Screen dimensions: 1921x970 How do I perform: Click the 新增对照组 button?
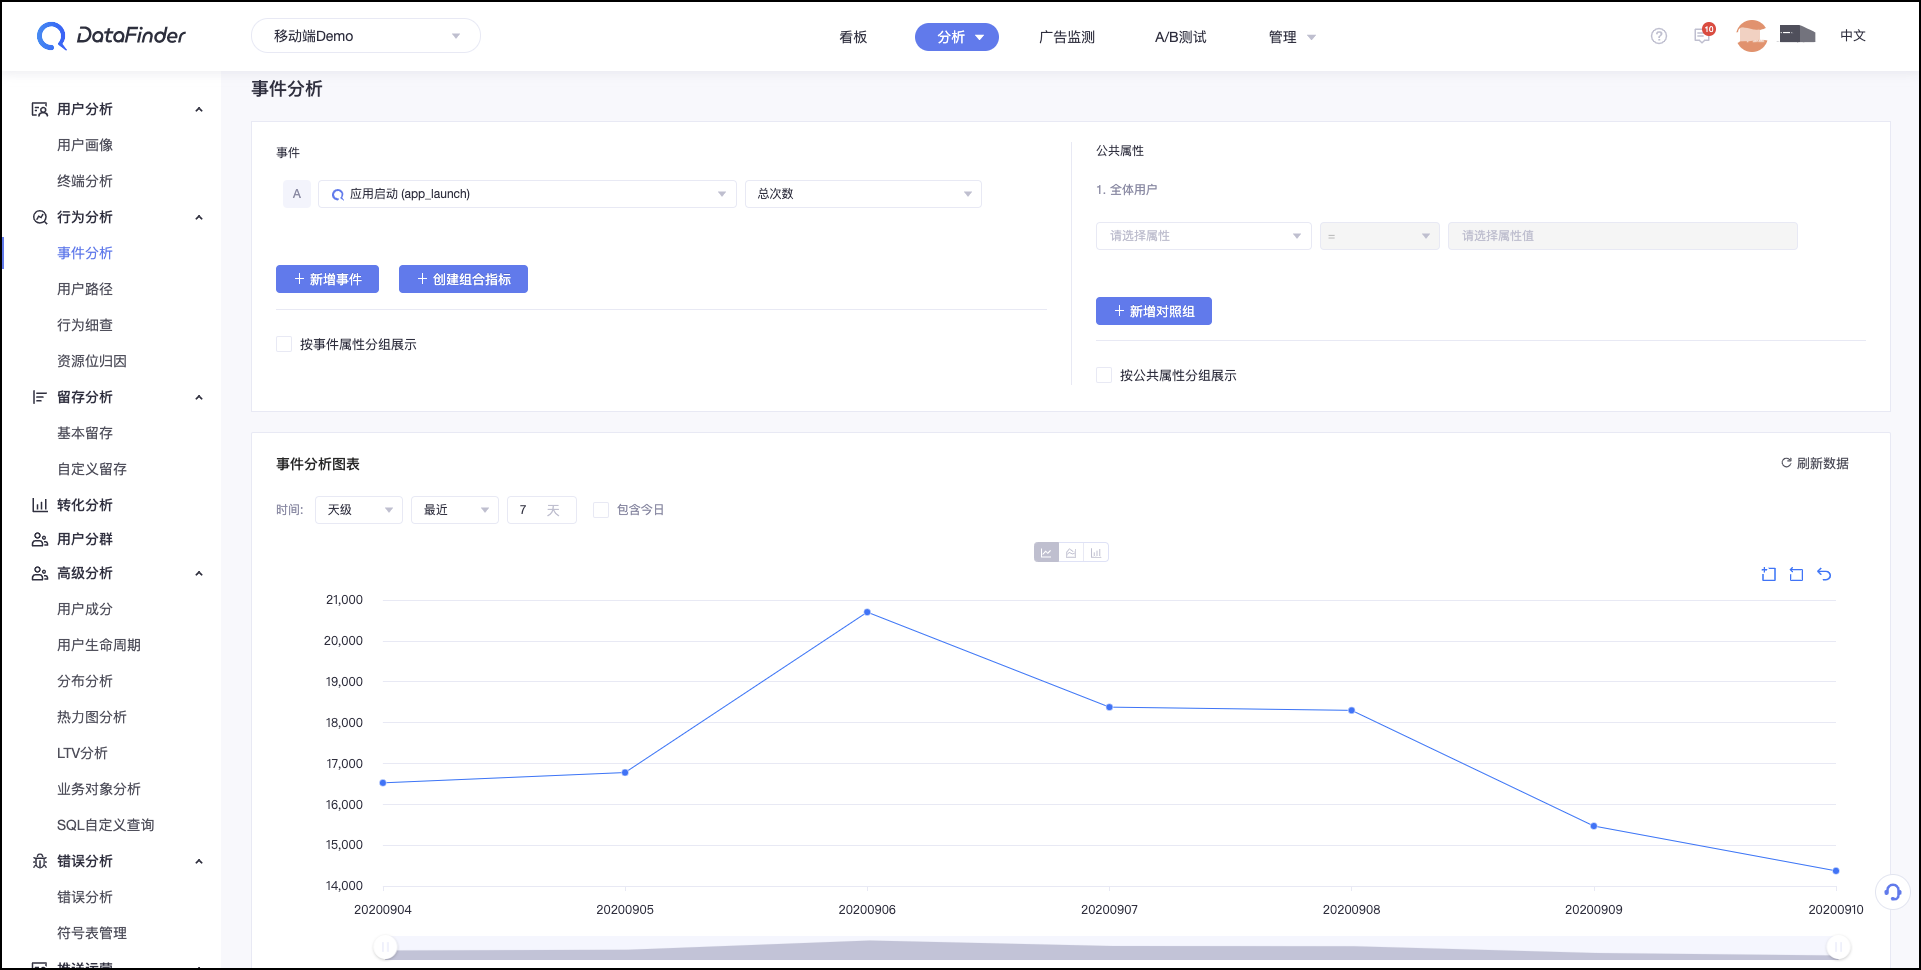pyautogui.click(x=1154, y=311)
